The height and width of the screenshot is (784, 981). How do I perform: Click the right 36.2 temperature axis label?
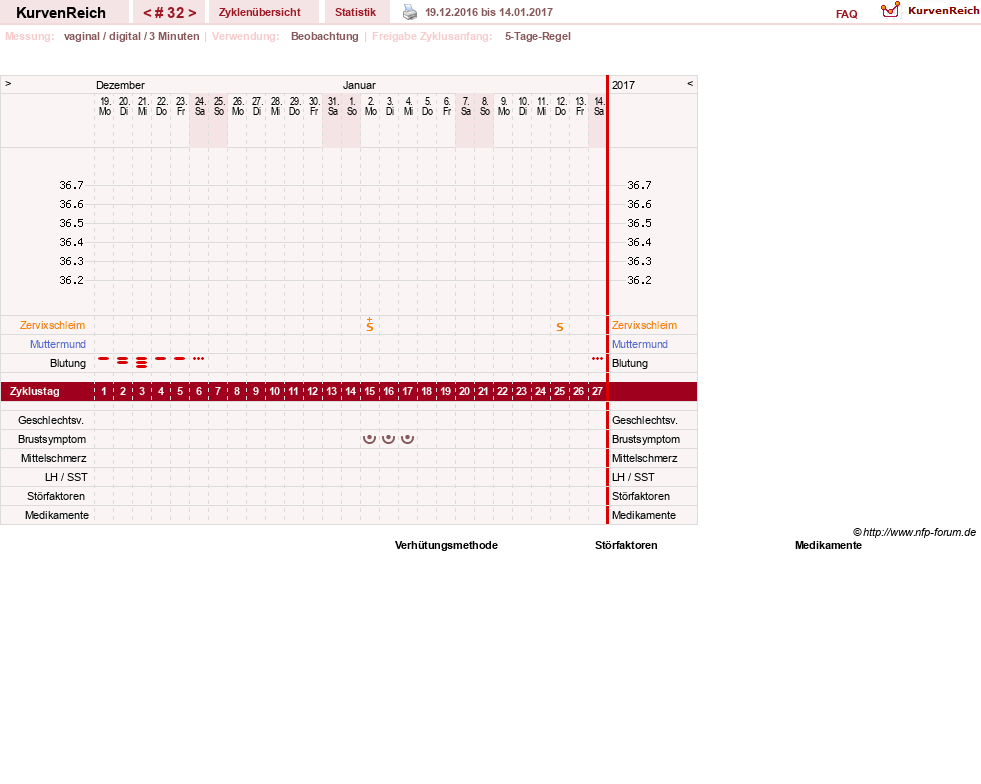tap(639, 280)
